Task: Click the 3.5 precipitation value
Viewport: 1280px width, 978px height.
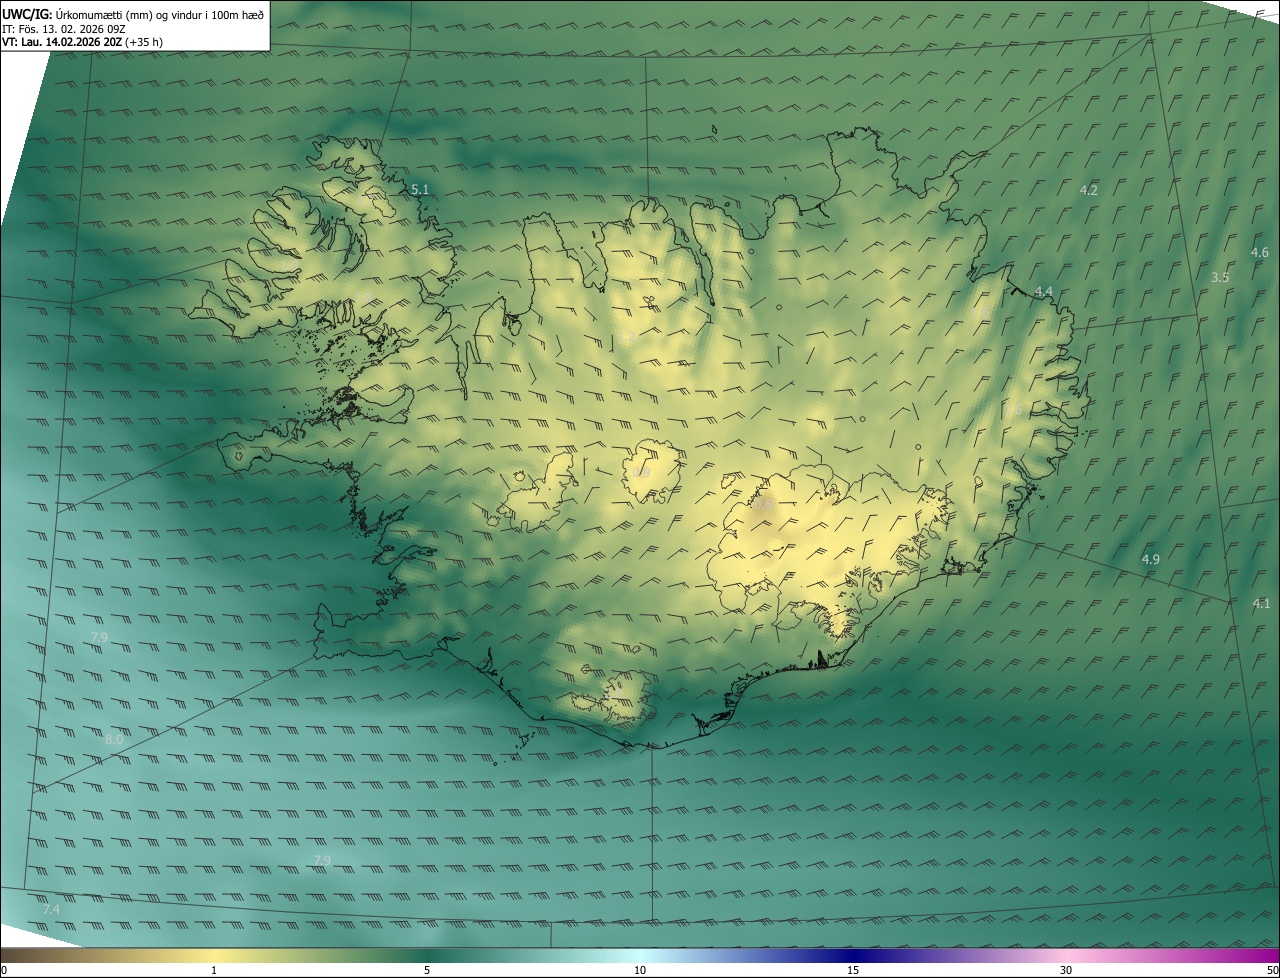Action: click(x=1219, y=277)
